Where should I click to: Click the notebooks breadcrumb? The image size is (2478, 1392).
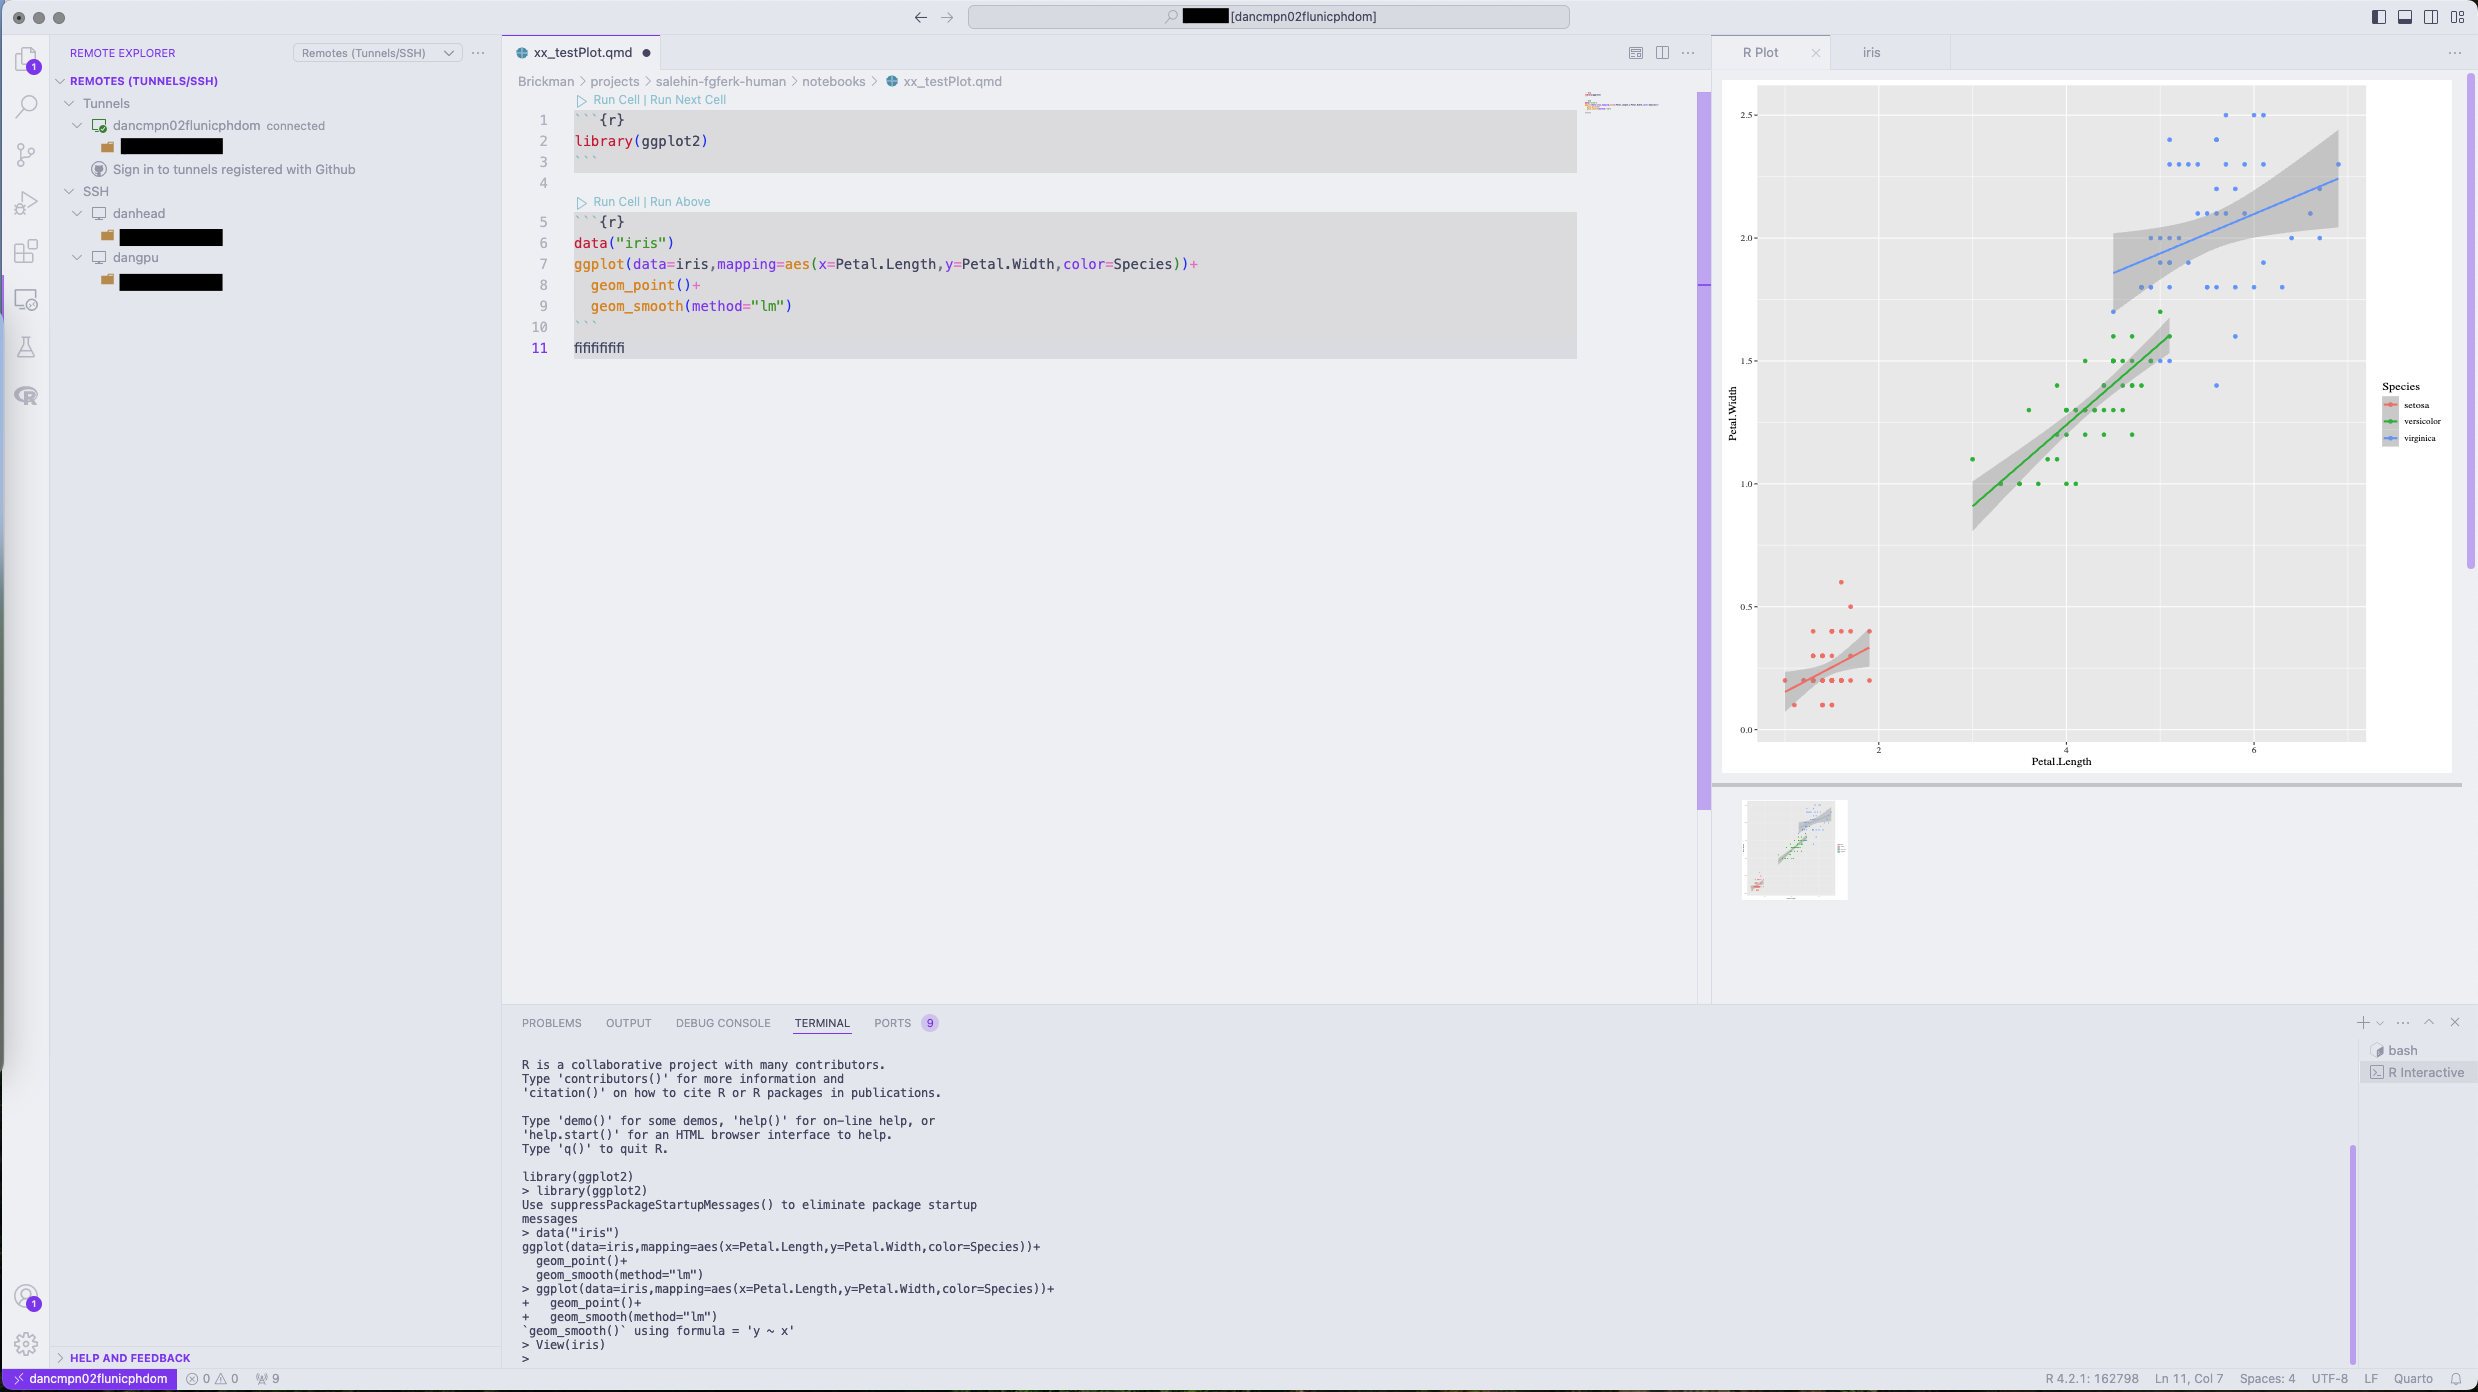pos(833,82)
